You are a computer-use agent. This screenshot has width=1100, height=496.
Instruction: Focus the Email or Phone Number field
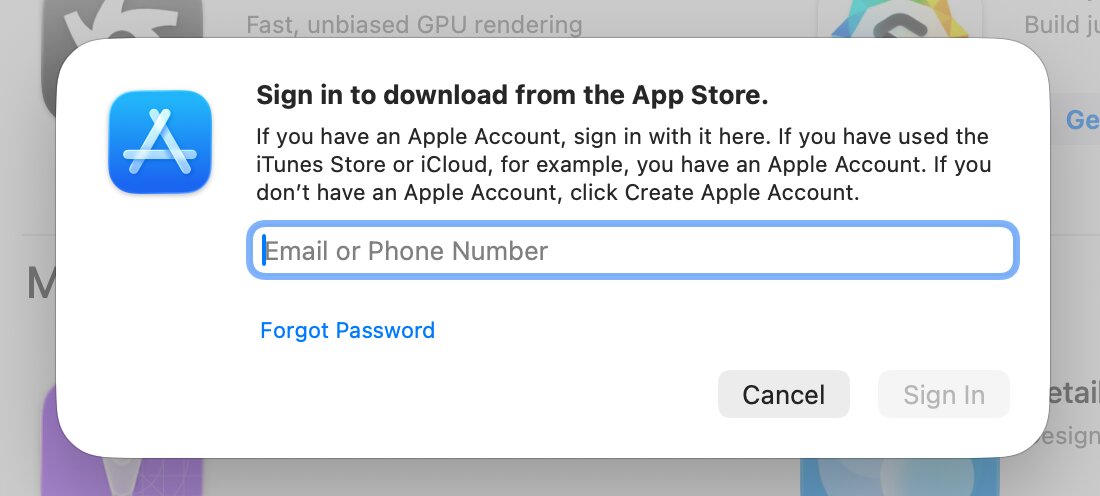(632, 250)
